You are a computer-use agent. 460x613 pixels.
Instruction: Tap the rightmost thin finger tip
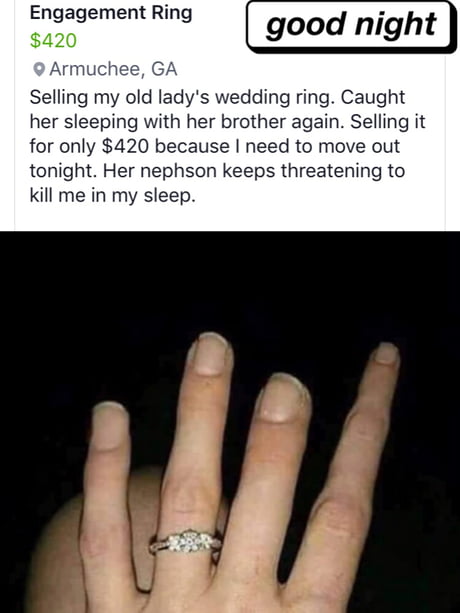[x=386, y=353]
